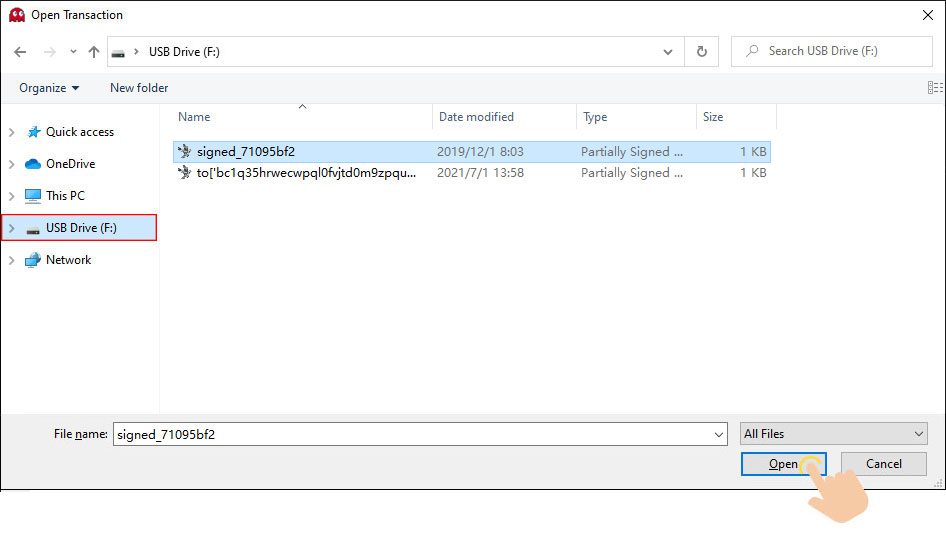Image resolution: width=946 pixels, height=560 pixels.
Task: Click the Network icon in sidebar
Action: (x=33, y=260)
